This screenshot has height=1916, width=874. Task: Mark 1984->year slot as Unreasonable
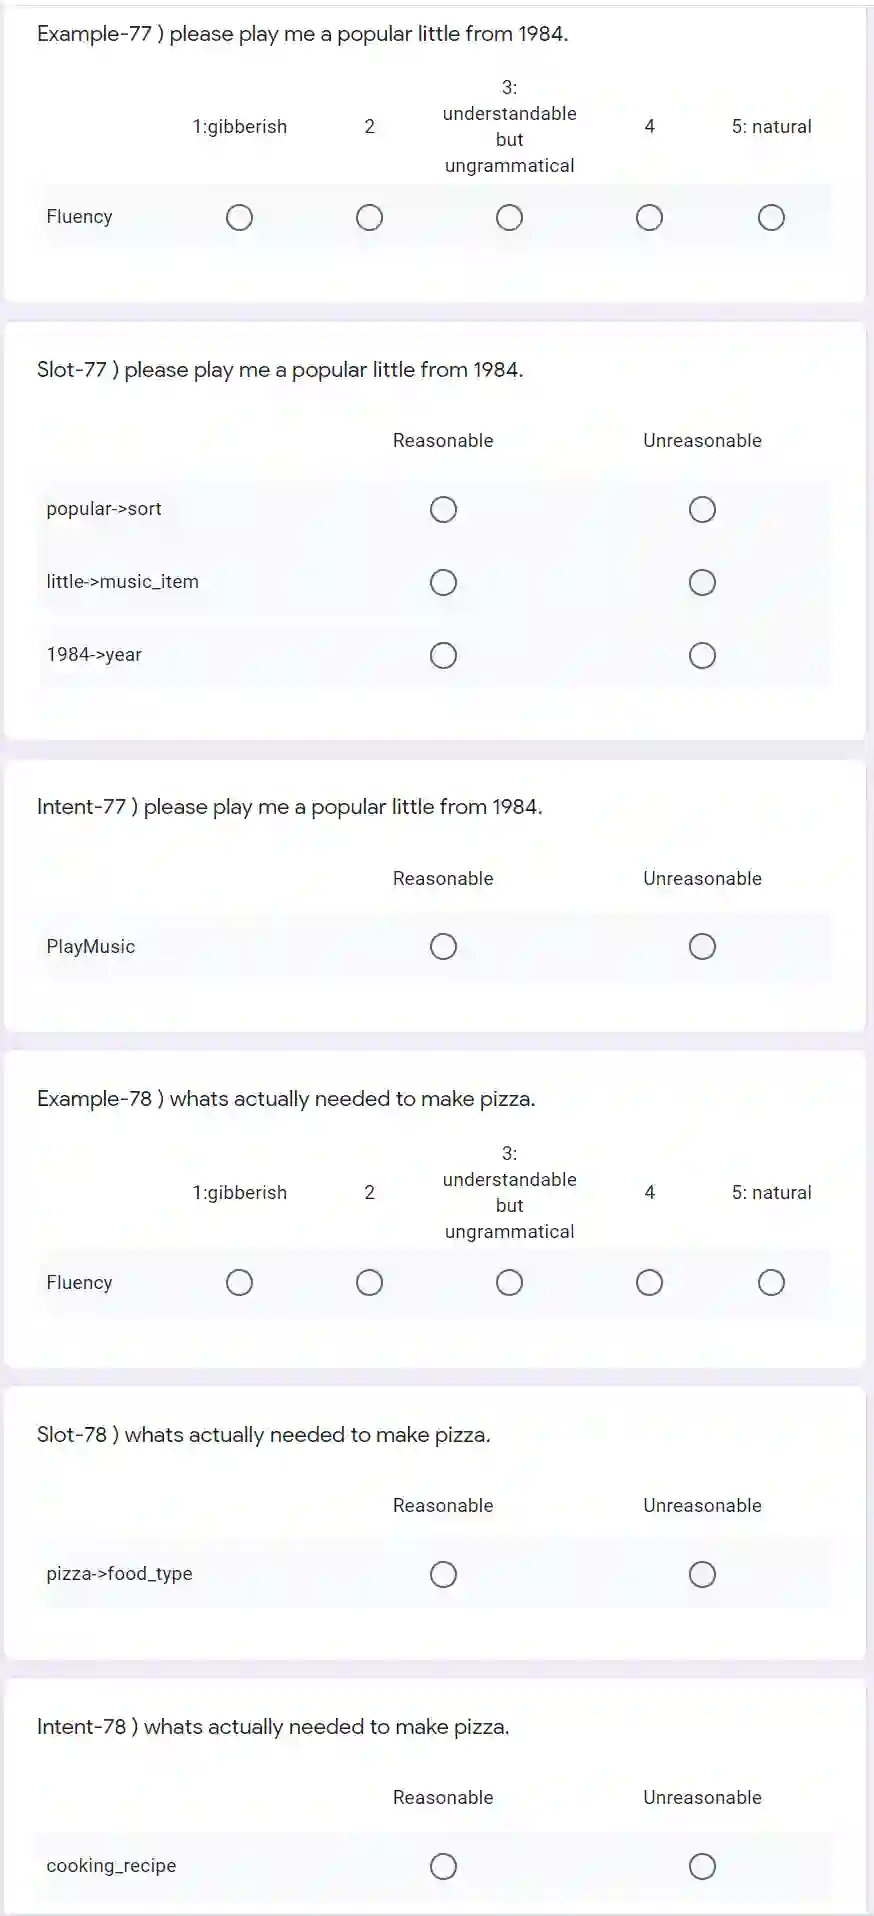(x=702, y=656)
